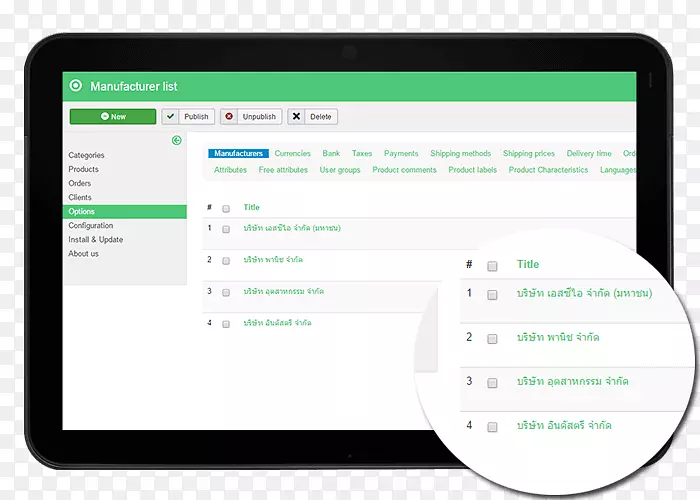The width and height of the screenshot is (700, 500).
Task: Open manufacturer บริษัท พานิช จำกัด in tablet list
Action: (x=273, y=260)
